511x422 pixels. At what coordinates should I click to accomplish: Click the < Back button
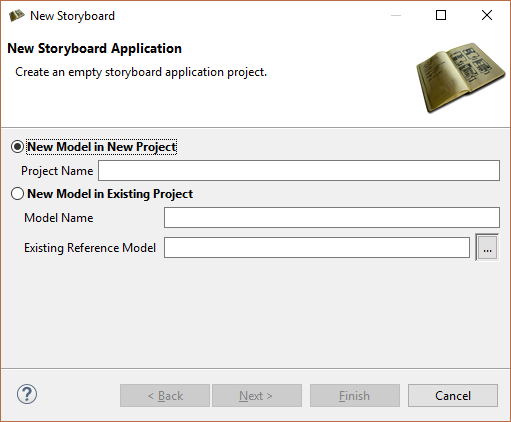(165, 396)
